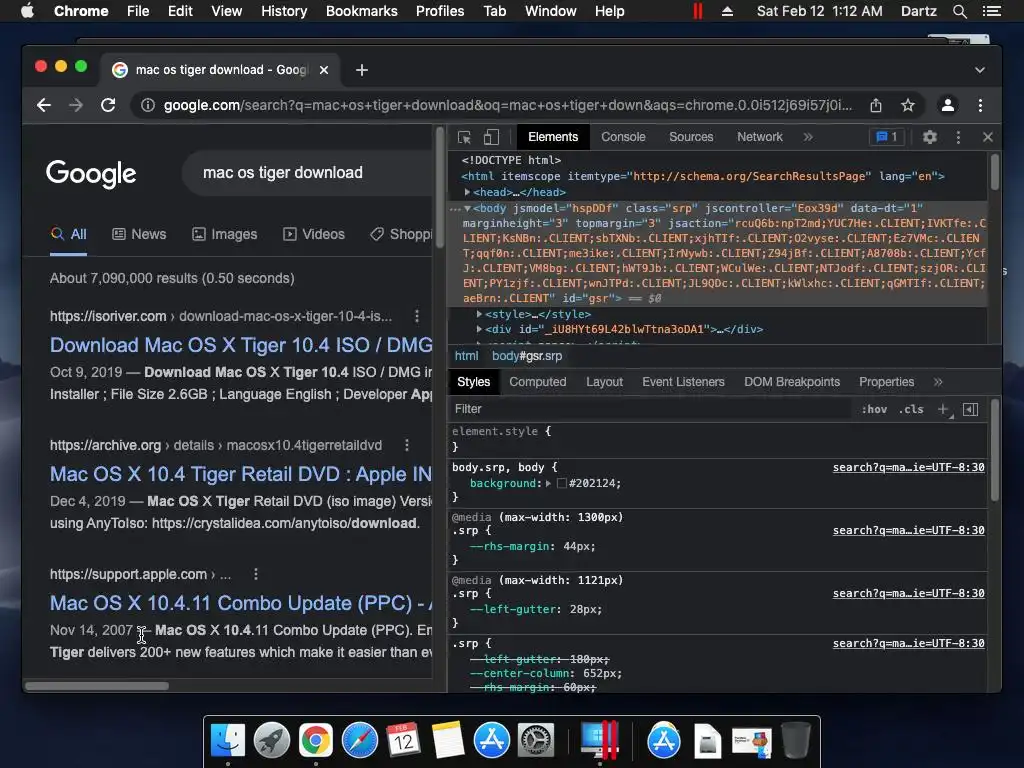This screenshot has height=768, width=1024.
Task: Expand the head element node
Action: click(x=468, y=193)
